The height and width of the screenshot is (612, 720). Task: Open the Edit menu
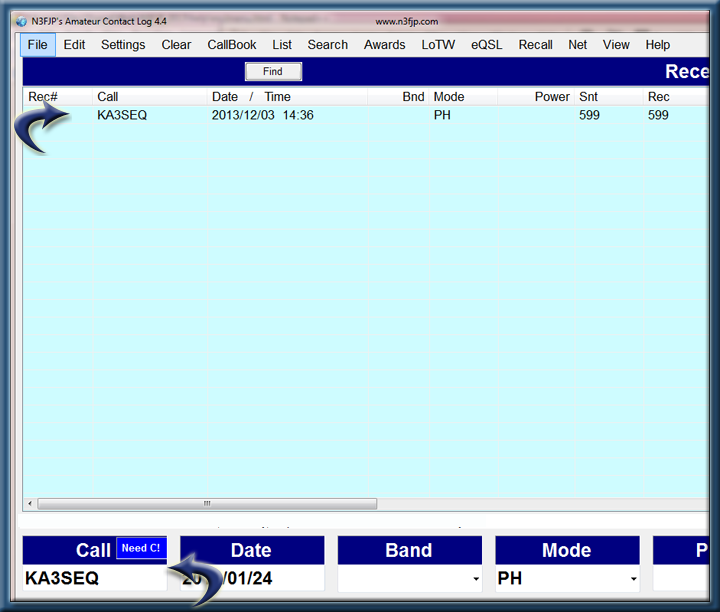pos(74,45)
